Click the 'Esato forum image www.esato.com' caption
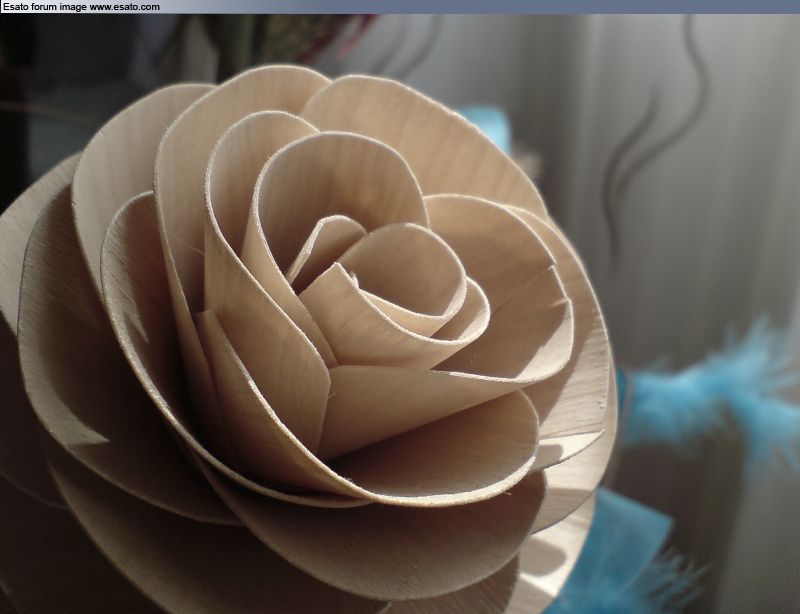The height and width of the screenshot is (614, 800). pyautogui.click(x=82, y=7)
